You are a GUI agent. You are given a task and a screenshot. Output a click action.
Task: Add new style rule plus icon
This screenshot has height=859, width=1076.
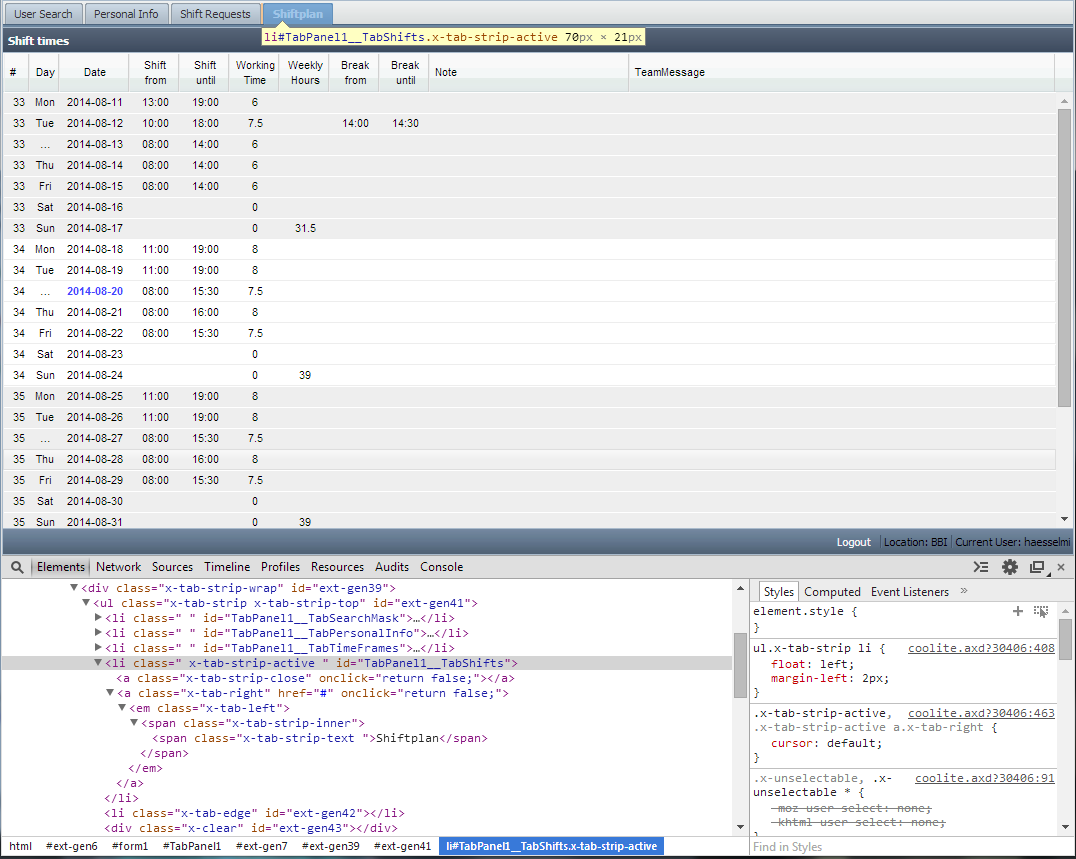(x=1018, y=611)
